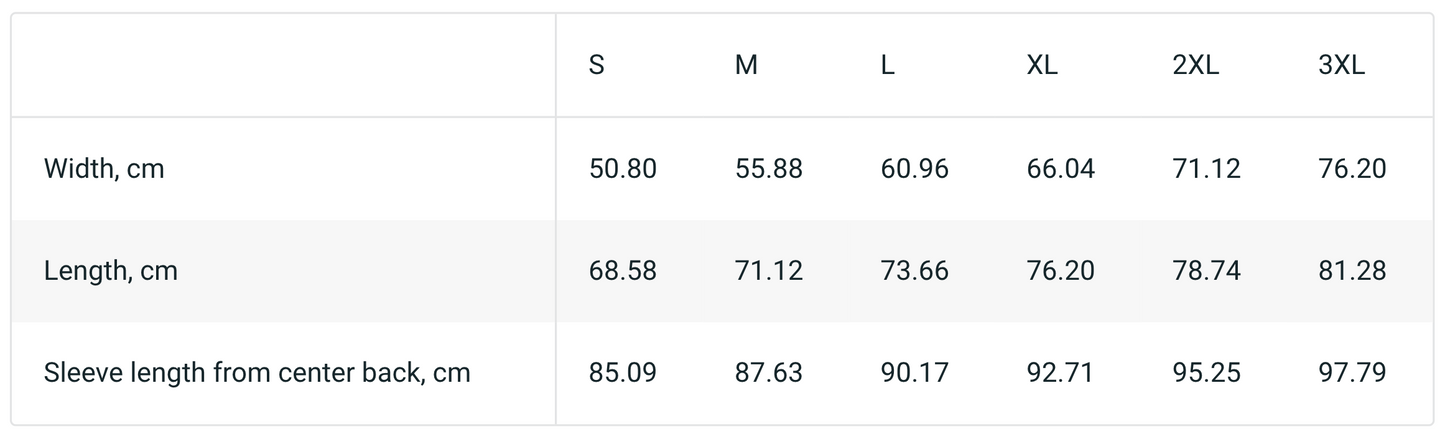Image resolution: width=1445 pixels, height=439 pixels.
Task: Select width value 55.88 for size M
Action: pyautogui.click(x=769, y=169)
